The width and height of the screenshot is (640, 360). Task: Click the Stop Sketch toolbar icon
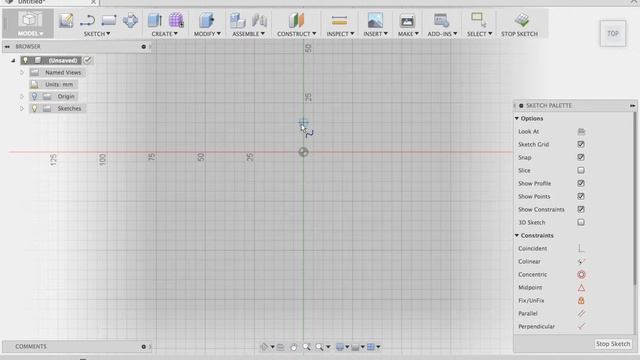[522, 20]
